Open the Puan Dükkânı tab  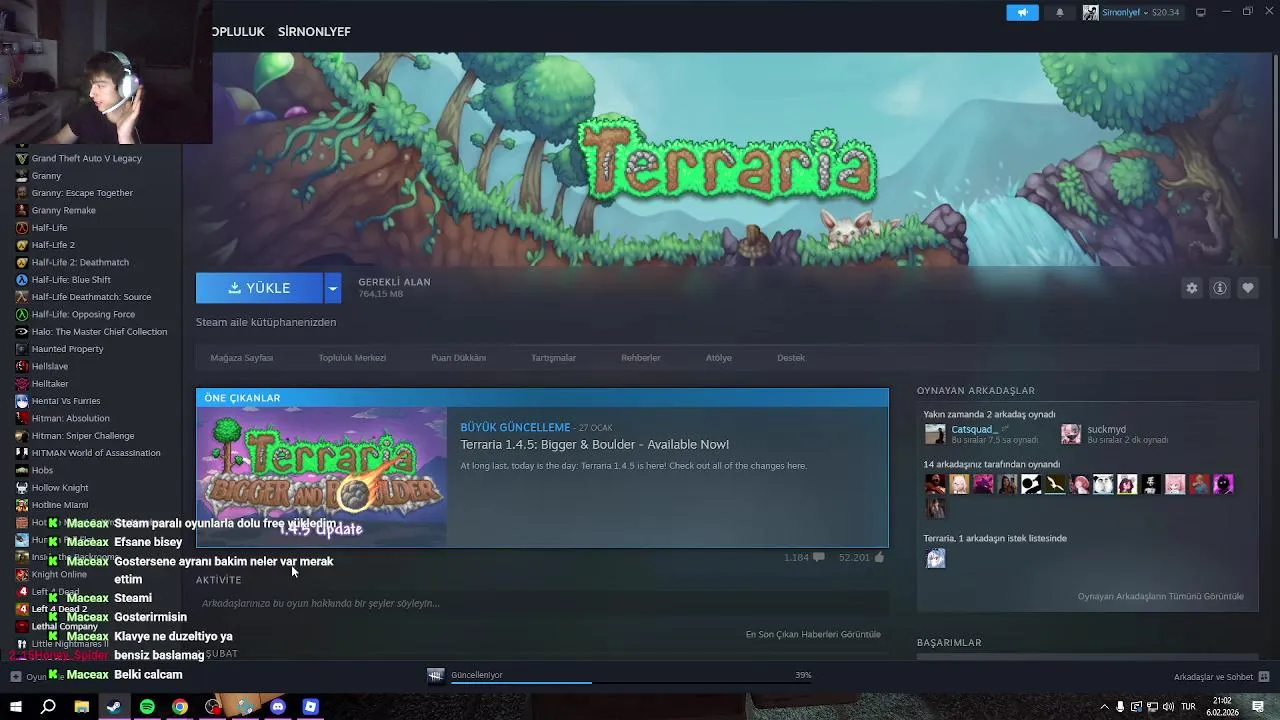pos(458,358)
